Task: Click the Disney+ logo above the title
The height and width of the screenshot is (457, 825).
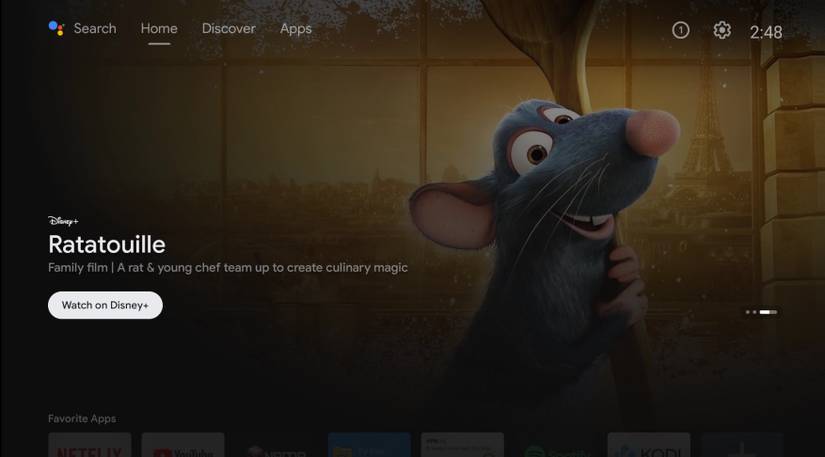Action: tap(63, 221)
